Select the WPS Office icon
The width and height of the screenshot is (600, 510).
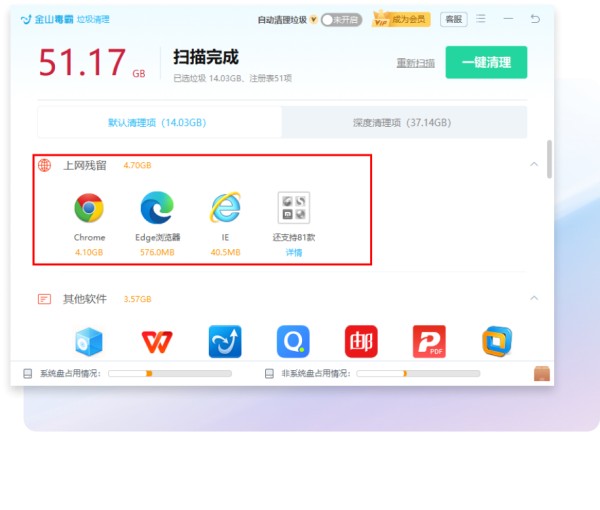tap(157, 342)
